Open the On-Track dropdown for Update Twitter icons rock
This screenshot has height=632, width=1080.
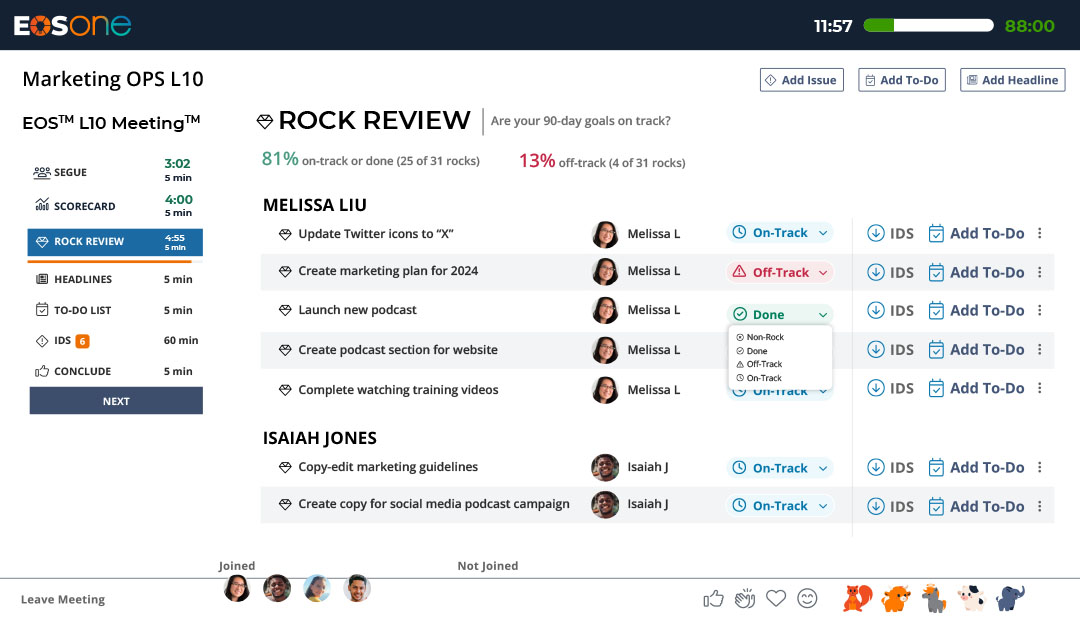(x=780, y=232)
